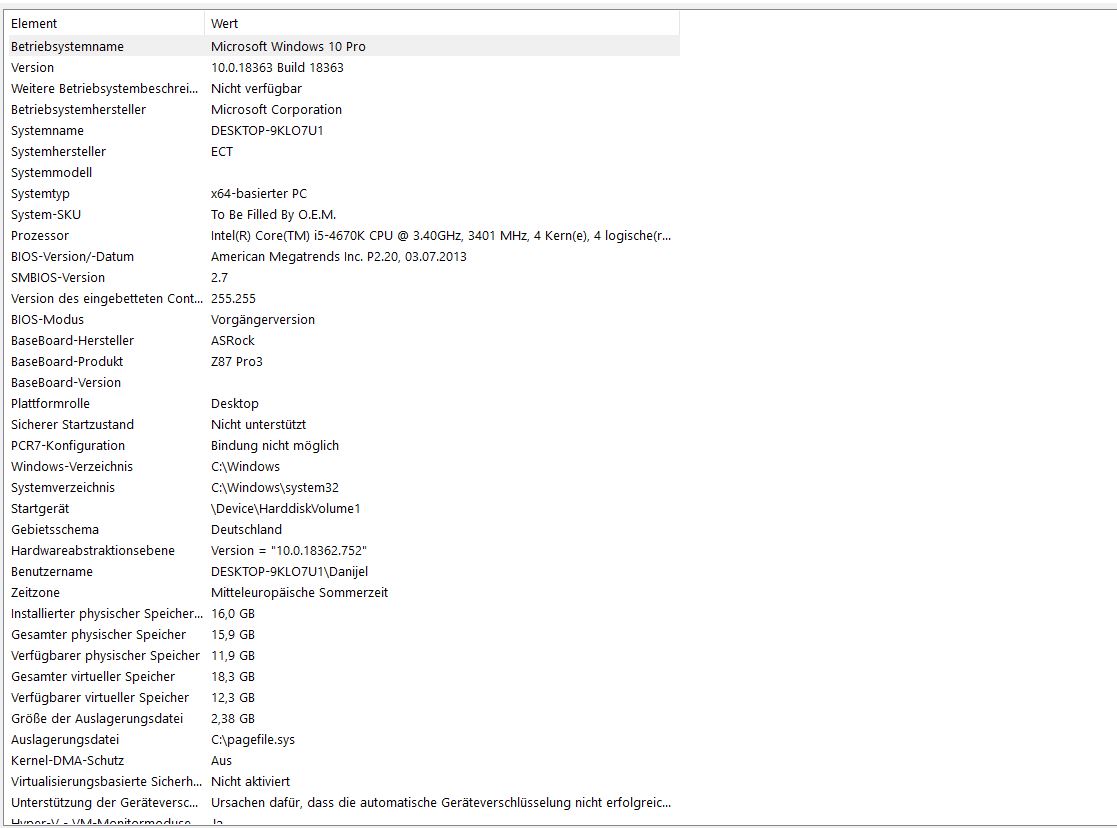1117x828 pixels.
Task: Click the Element column header
Action: [x=105, y=24]
